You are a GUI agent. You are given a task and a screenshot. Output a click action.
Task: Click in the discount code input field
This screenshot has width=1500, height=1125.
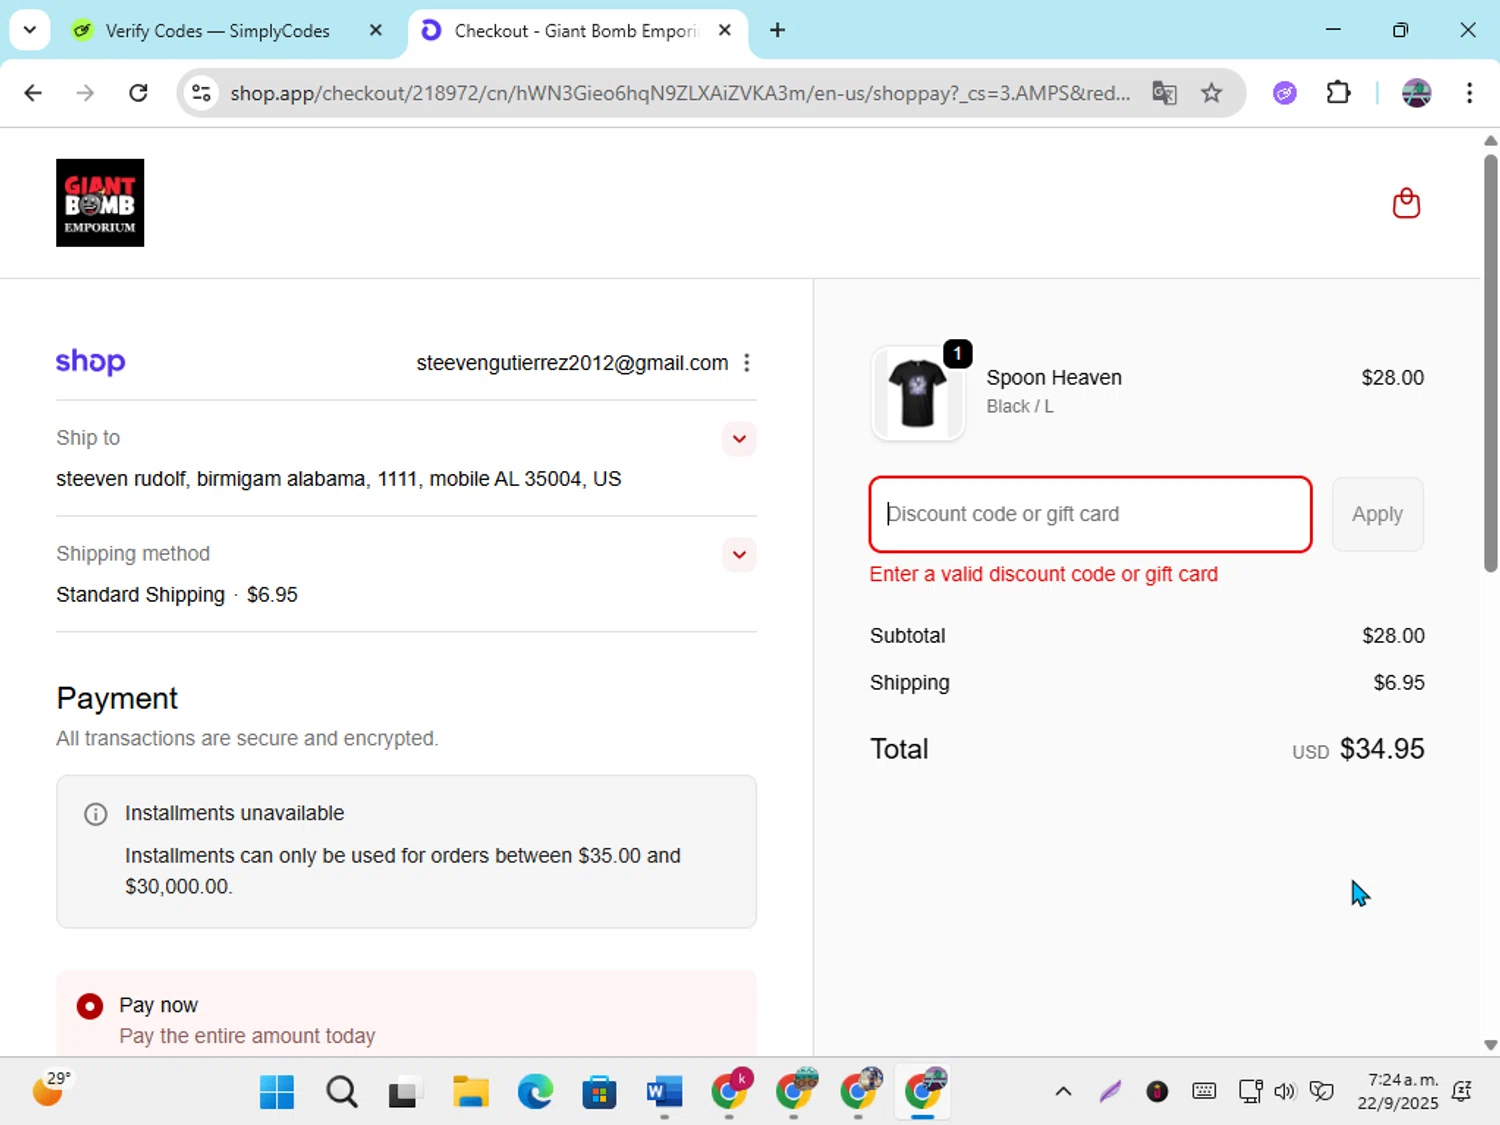click(1090, 514)
